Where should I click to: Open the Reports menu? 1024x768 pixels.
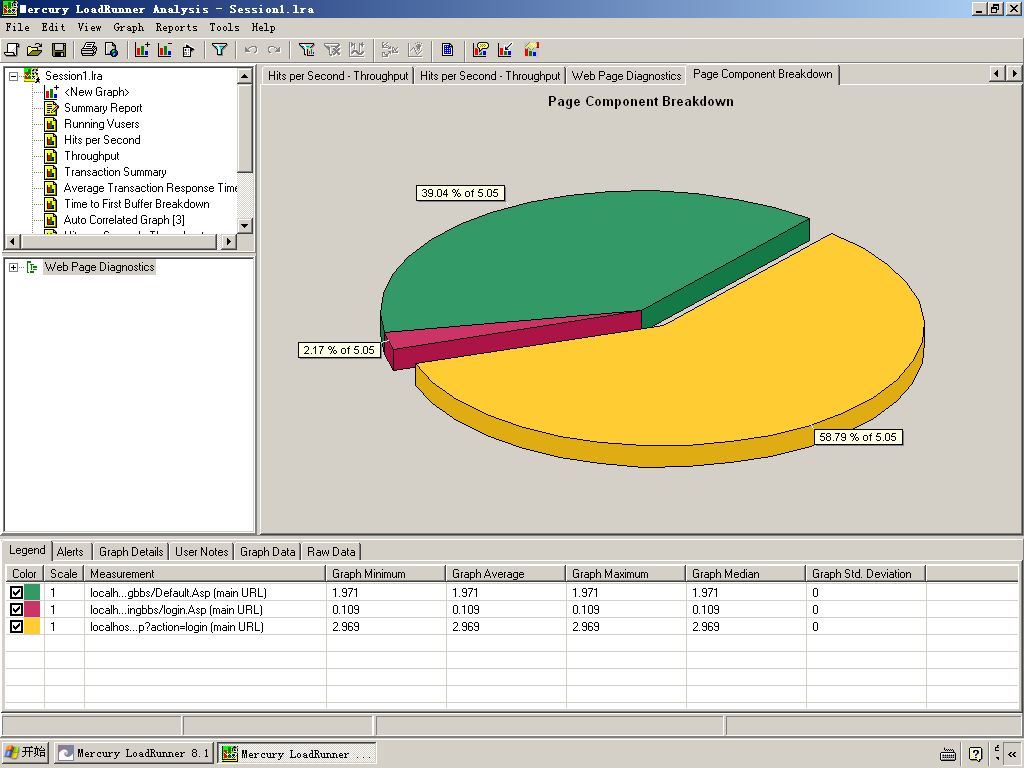coord(176,27)
